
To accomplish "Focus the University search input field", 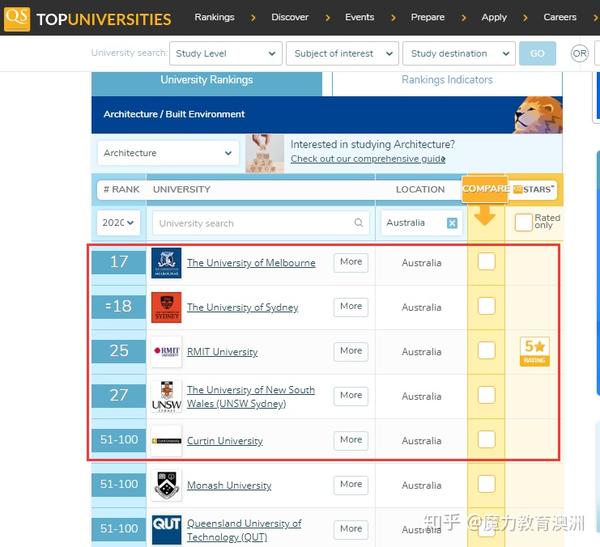I will (x=261, y=223).
